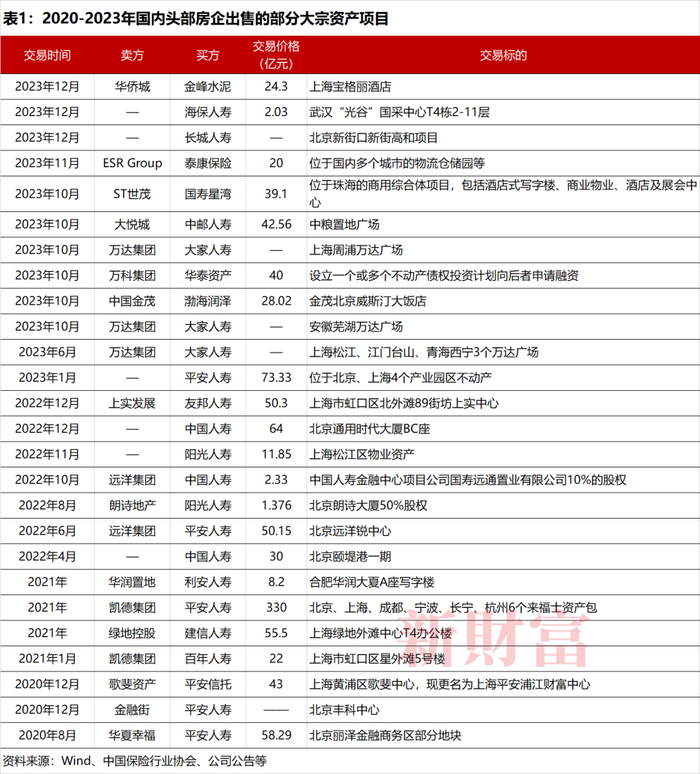Image resolution: width=700 pixels, height=774 pixels.
Task: Click buyer cell '金峰水泥'
Action: pos(207,87)
